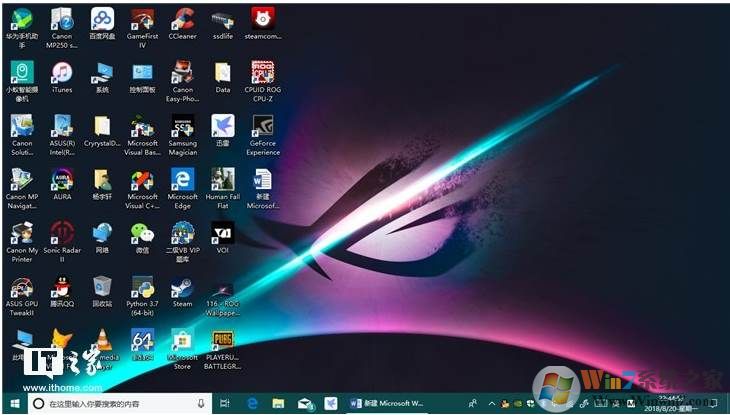Select the Steam desktop icon

point(182,288)
